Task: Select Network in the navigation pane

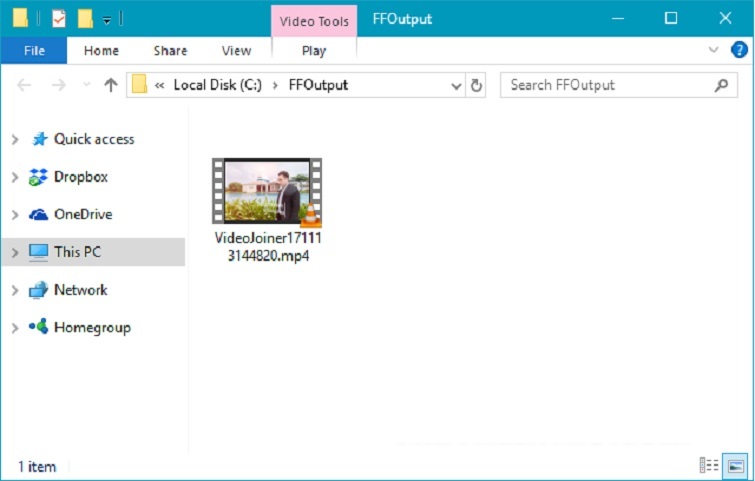Action: 80,290
